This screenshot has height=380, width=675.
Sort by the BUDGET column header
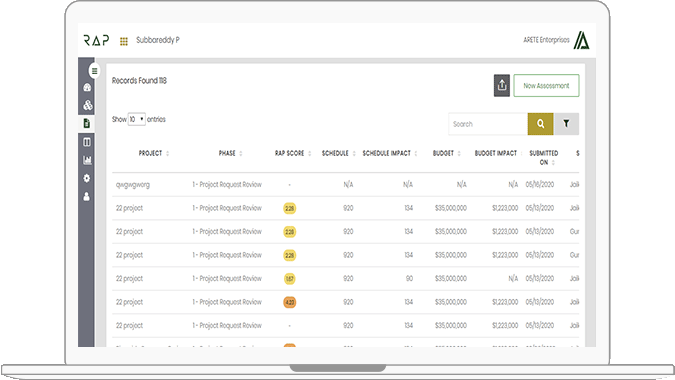[x=446, y=153]
